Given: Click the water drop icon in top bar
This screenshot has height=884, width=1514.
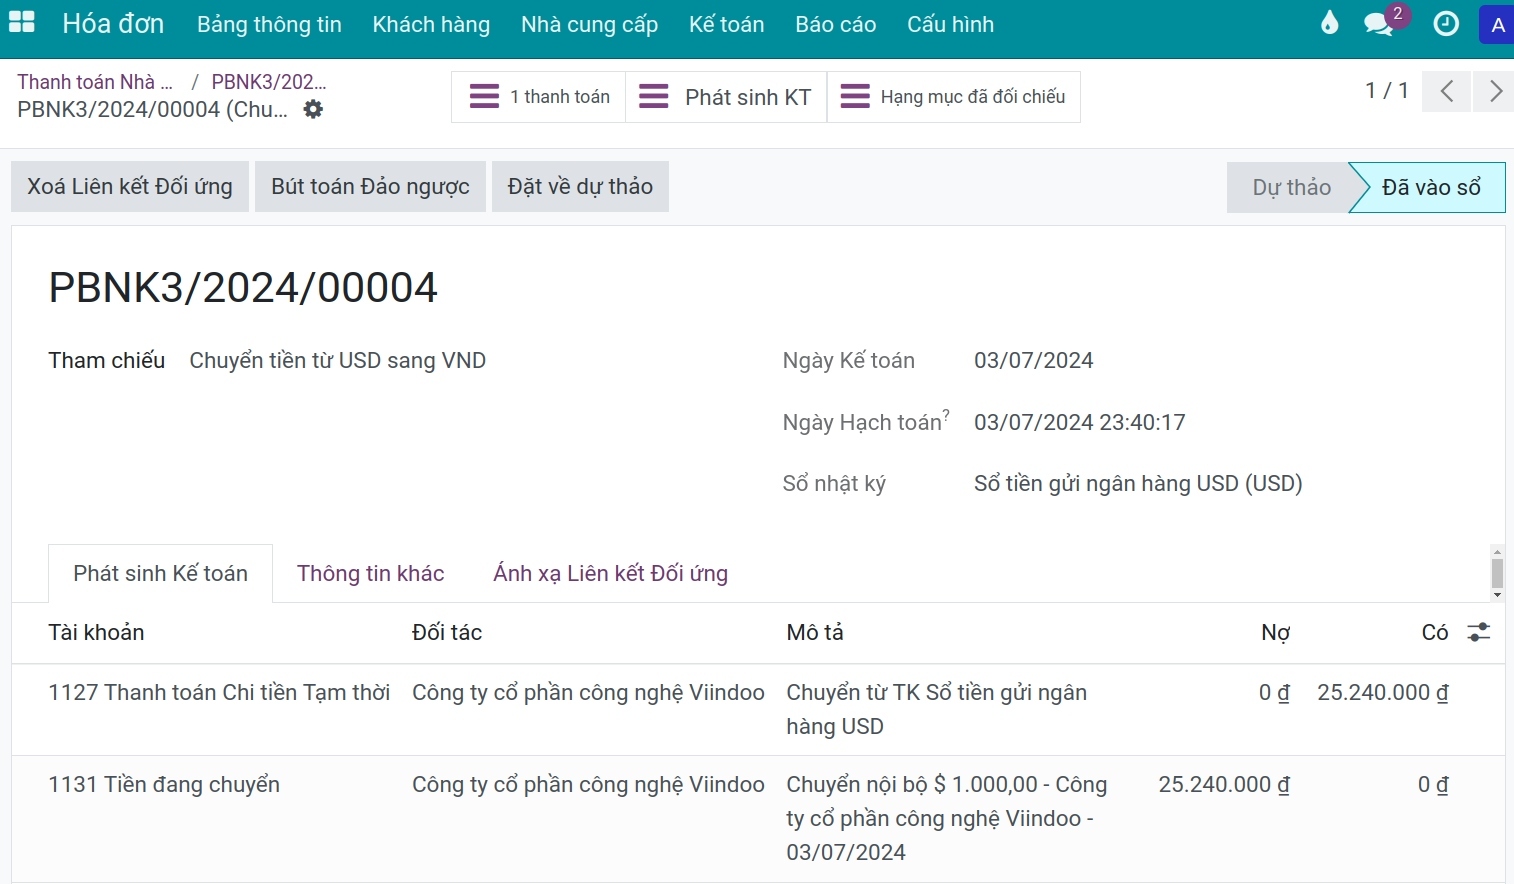Looking at the screenshot, I should point(1329,23).
